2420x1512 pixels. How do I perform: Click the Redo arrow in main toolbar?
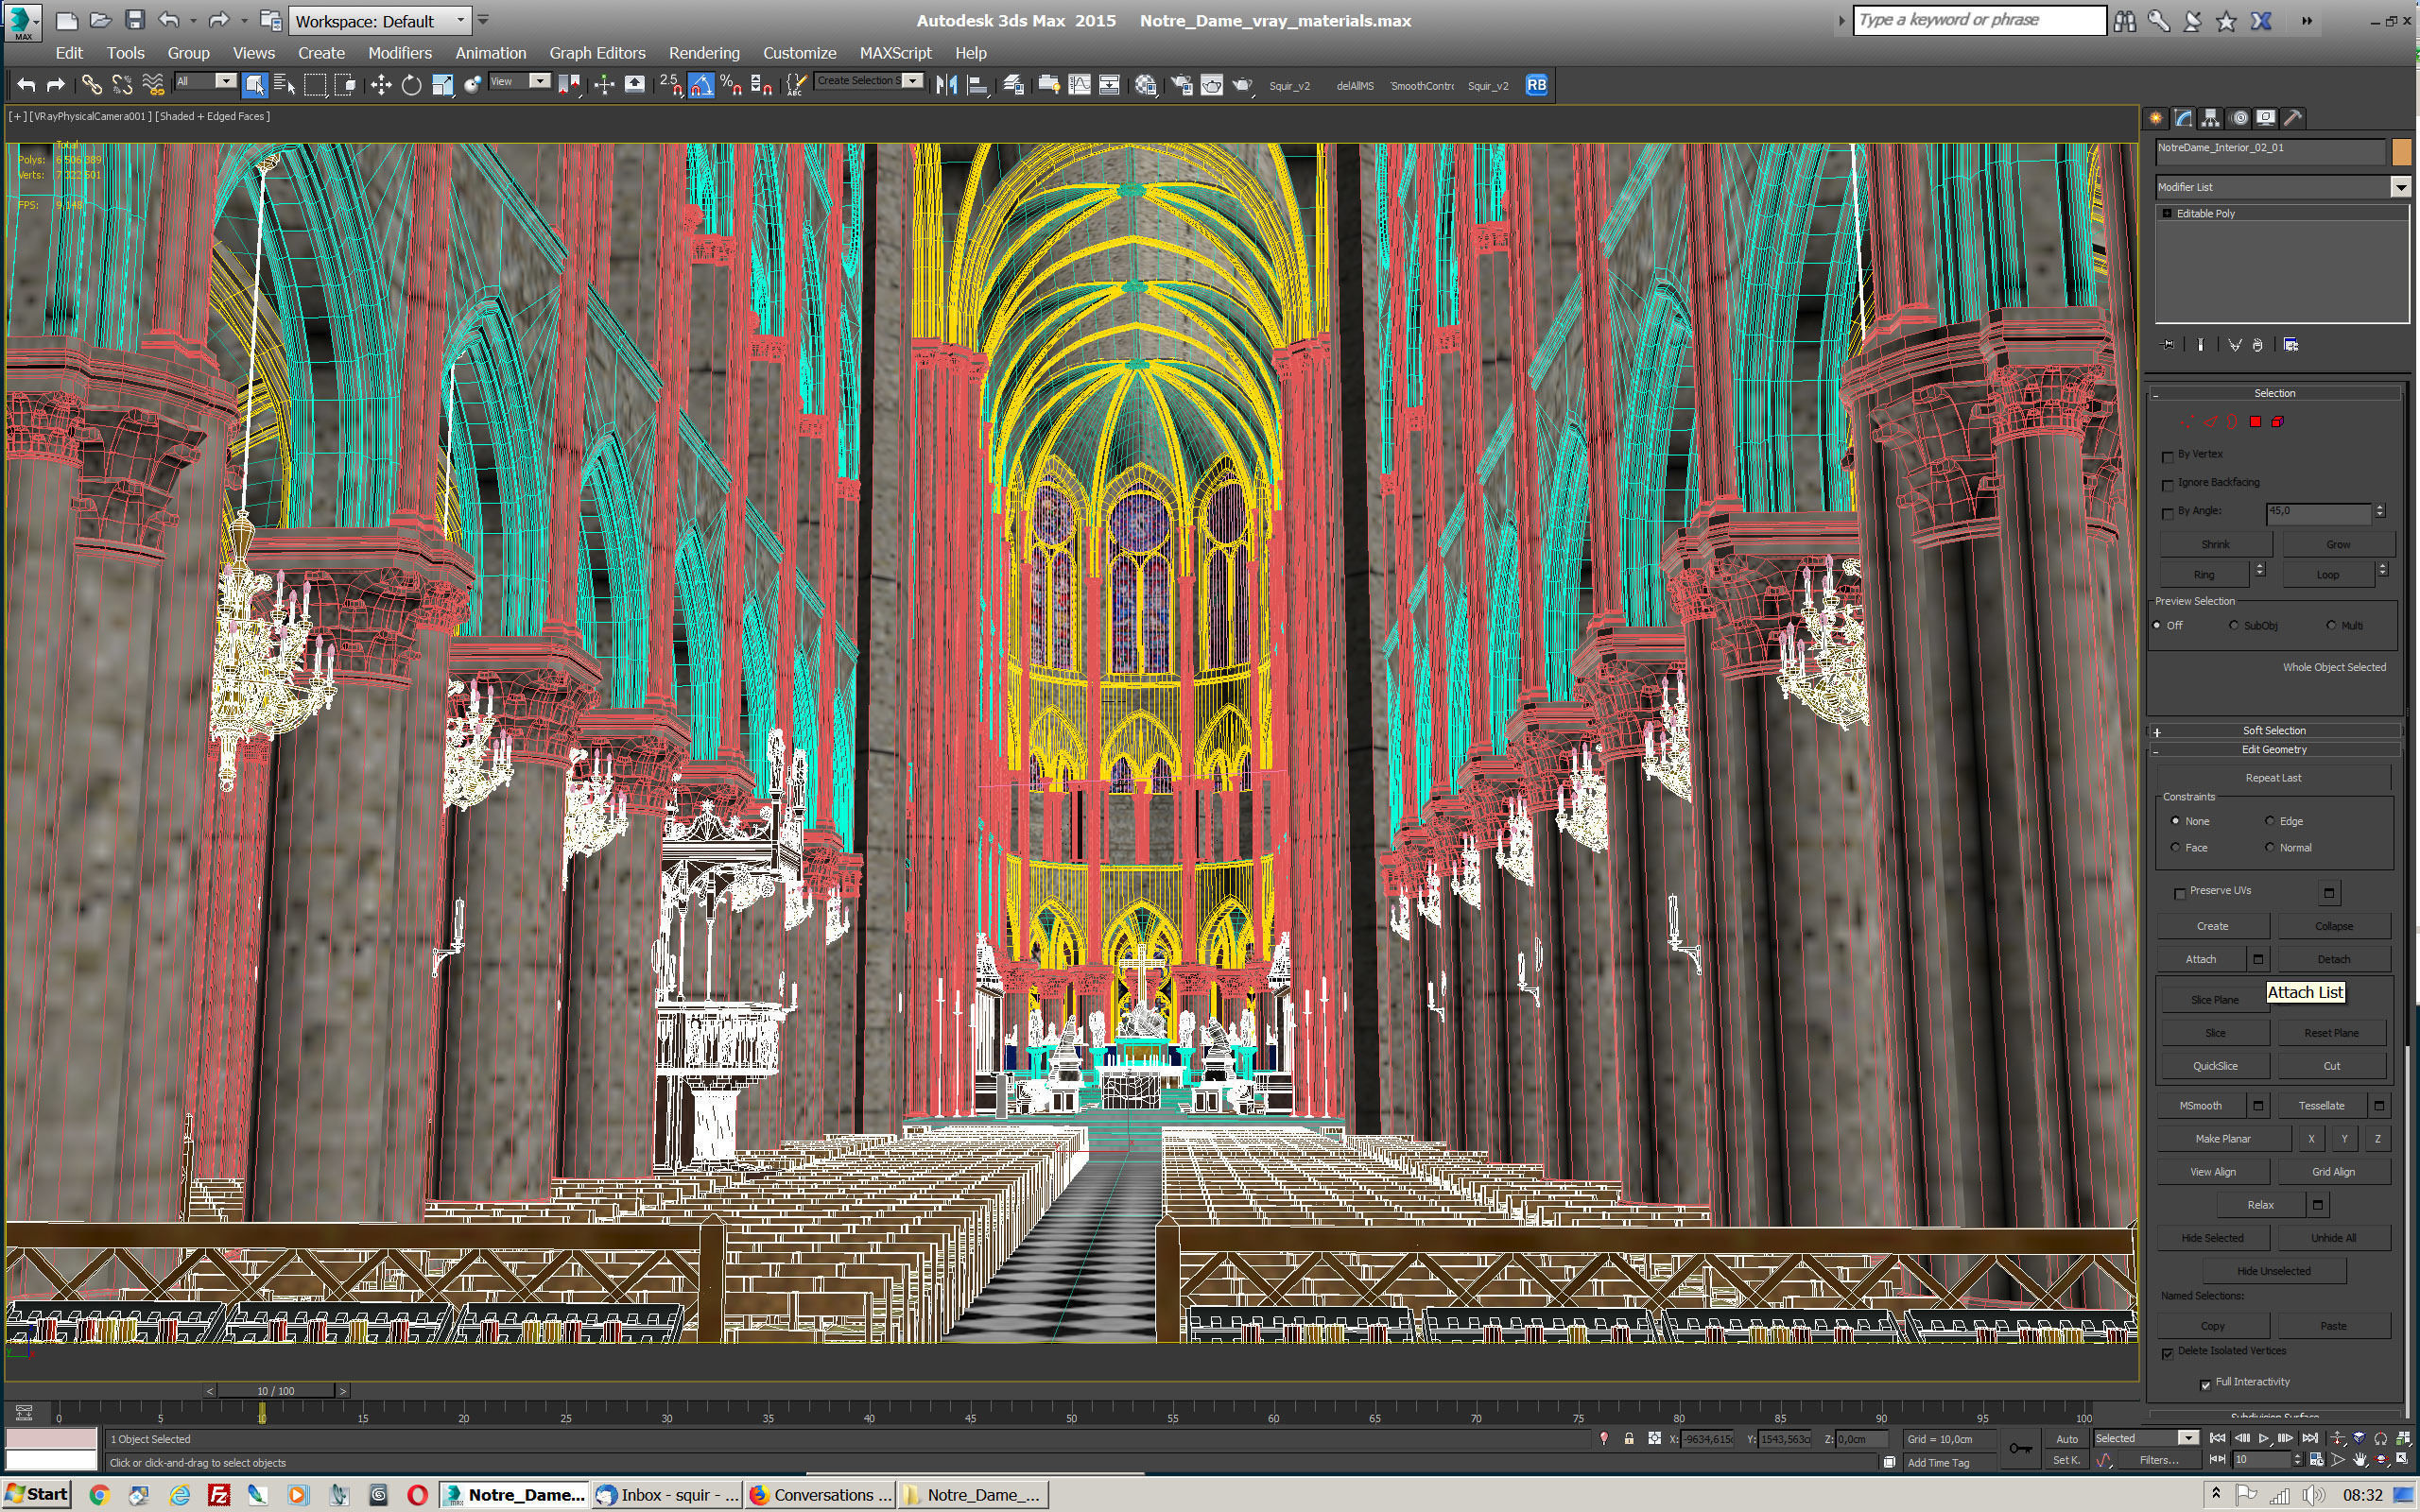(56, 85)
